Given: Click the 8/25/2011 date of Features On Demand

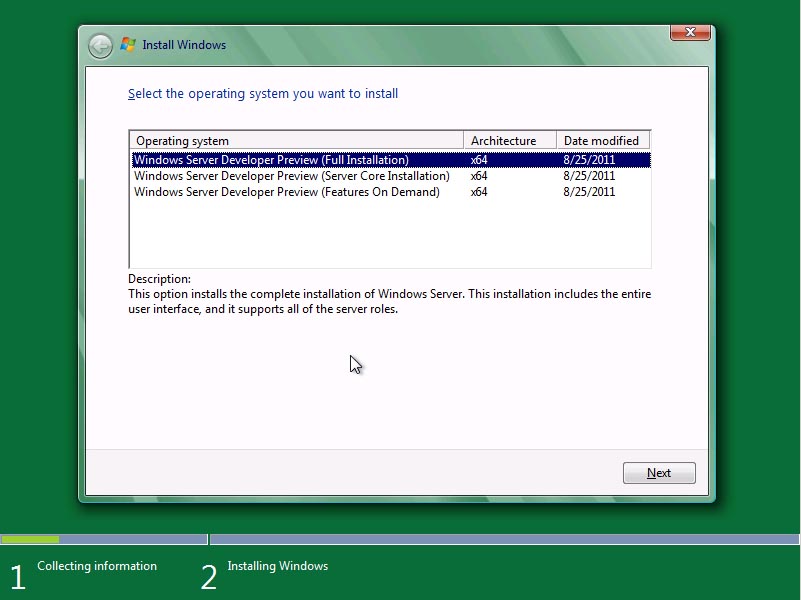Looking at the screenshot, I should (x=589, y=192).
